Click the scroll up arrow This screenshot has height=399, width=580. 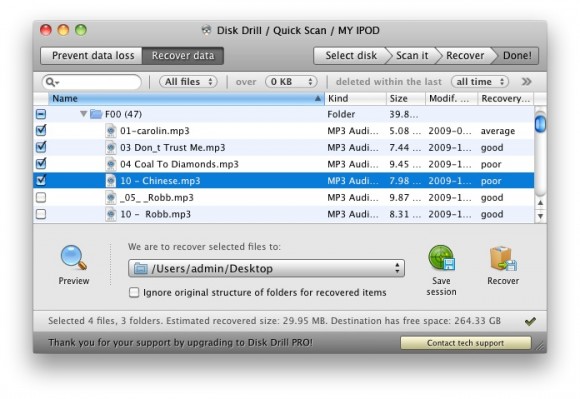[540, 203]
